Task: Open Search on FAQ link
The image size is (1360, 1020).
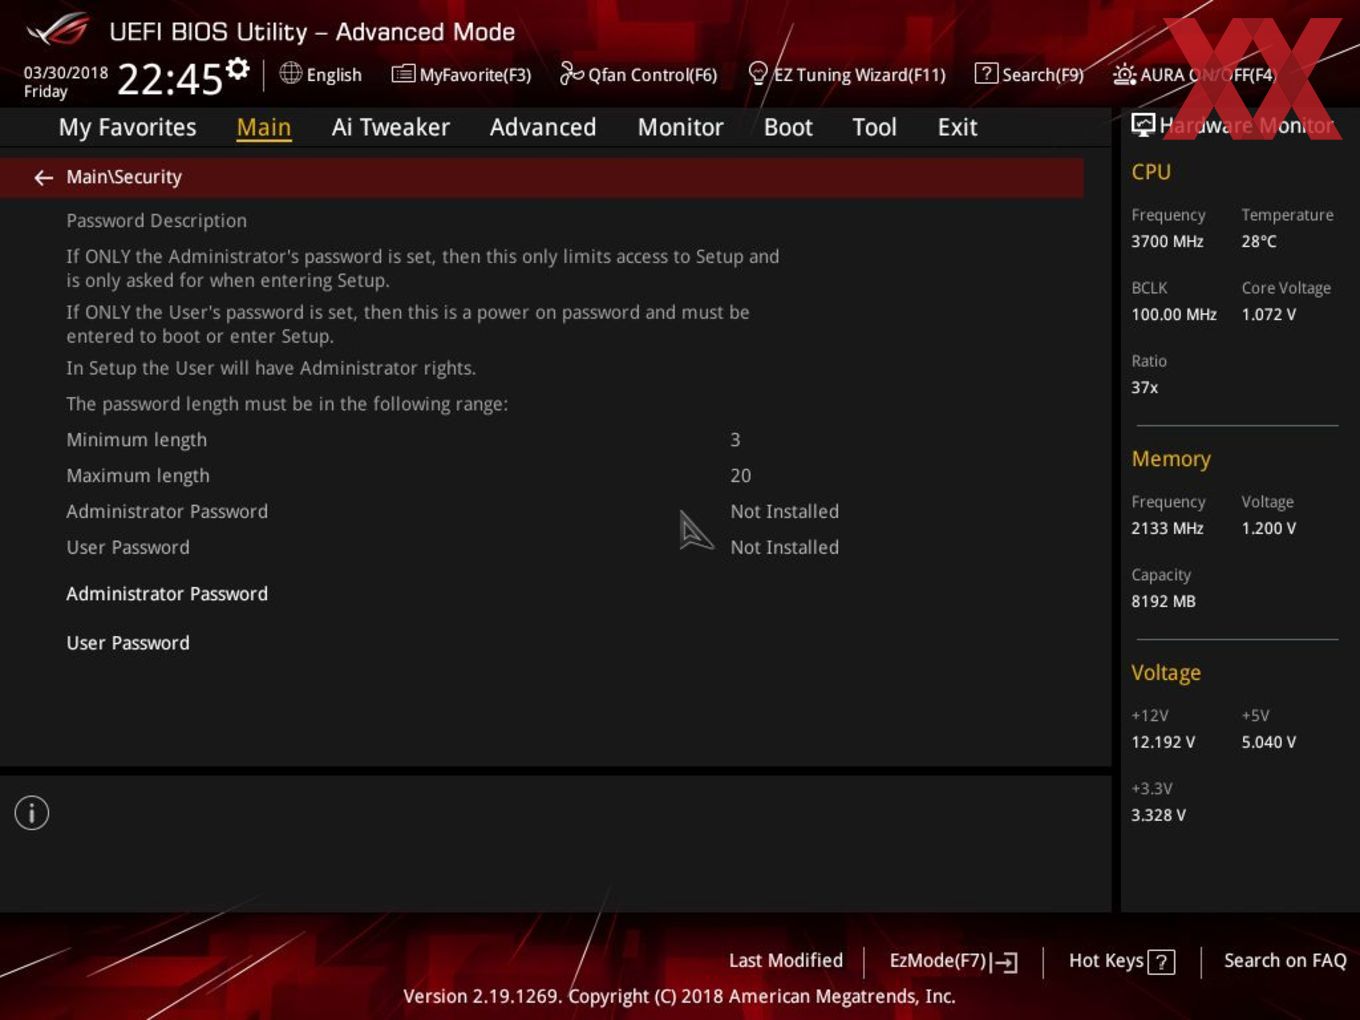Action: pyautogui.click(x=1285, y=960)
